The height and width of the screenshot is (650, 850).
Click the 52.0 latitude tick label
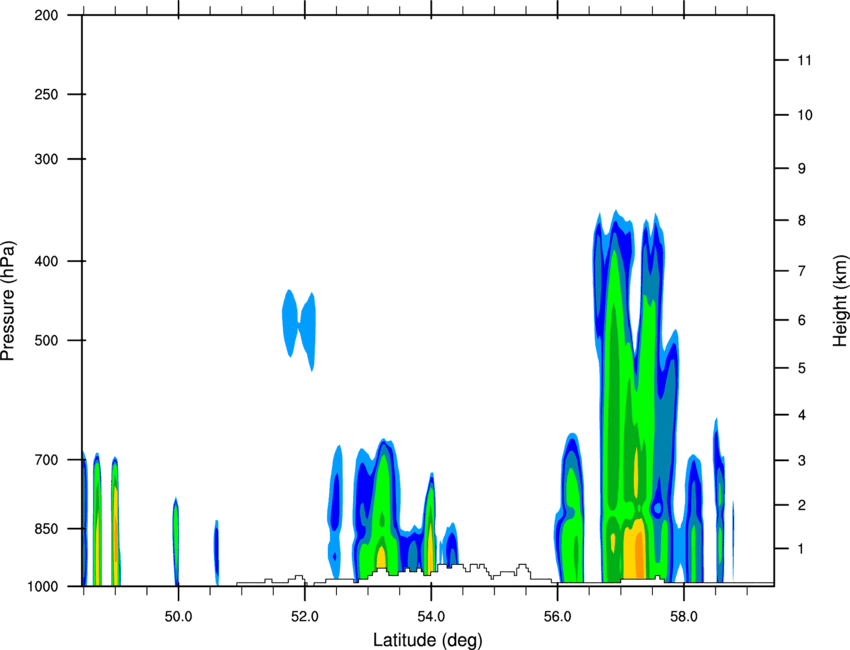point(305,617)
